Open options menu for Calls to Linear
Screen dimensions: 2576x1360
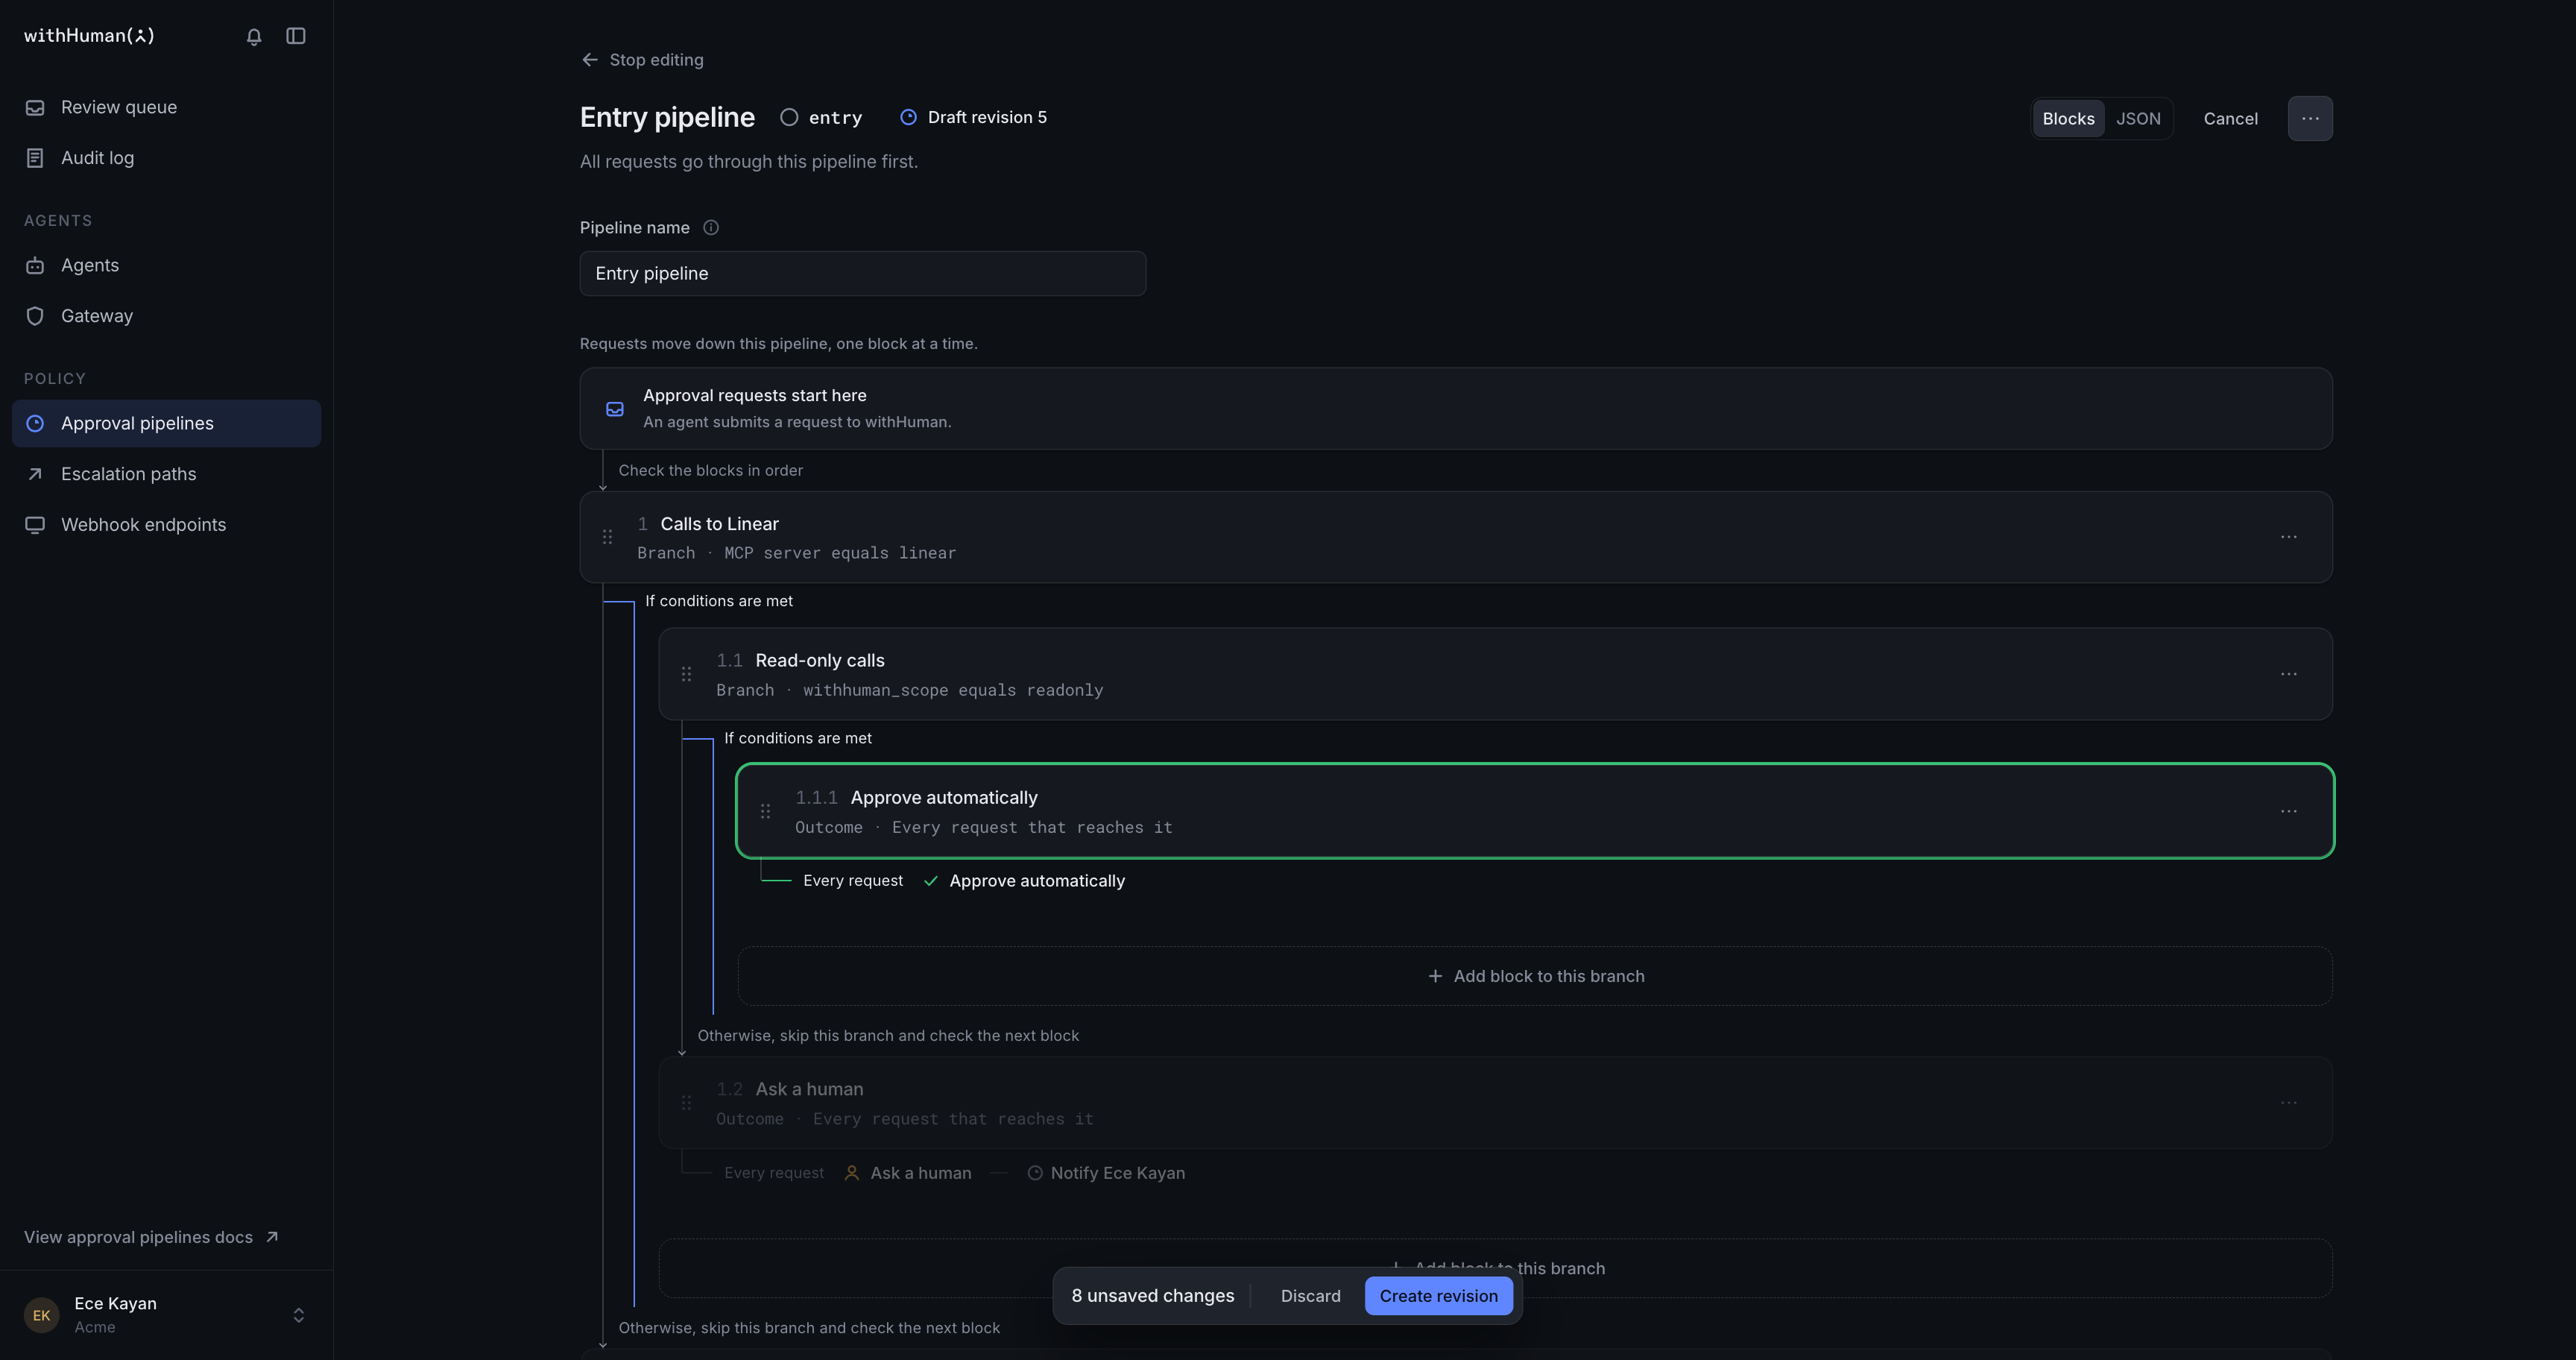(x=2289, y=537)
